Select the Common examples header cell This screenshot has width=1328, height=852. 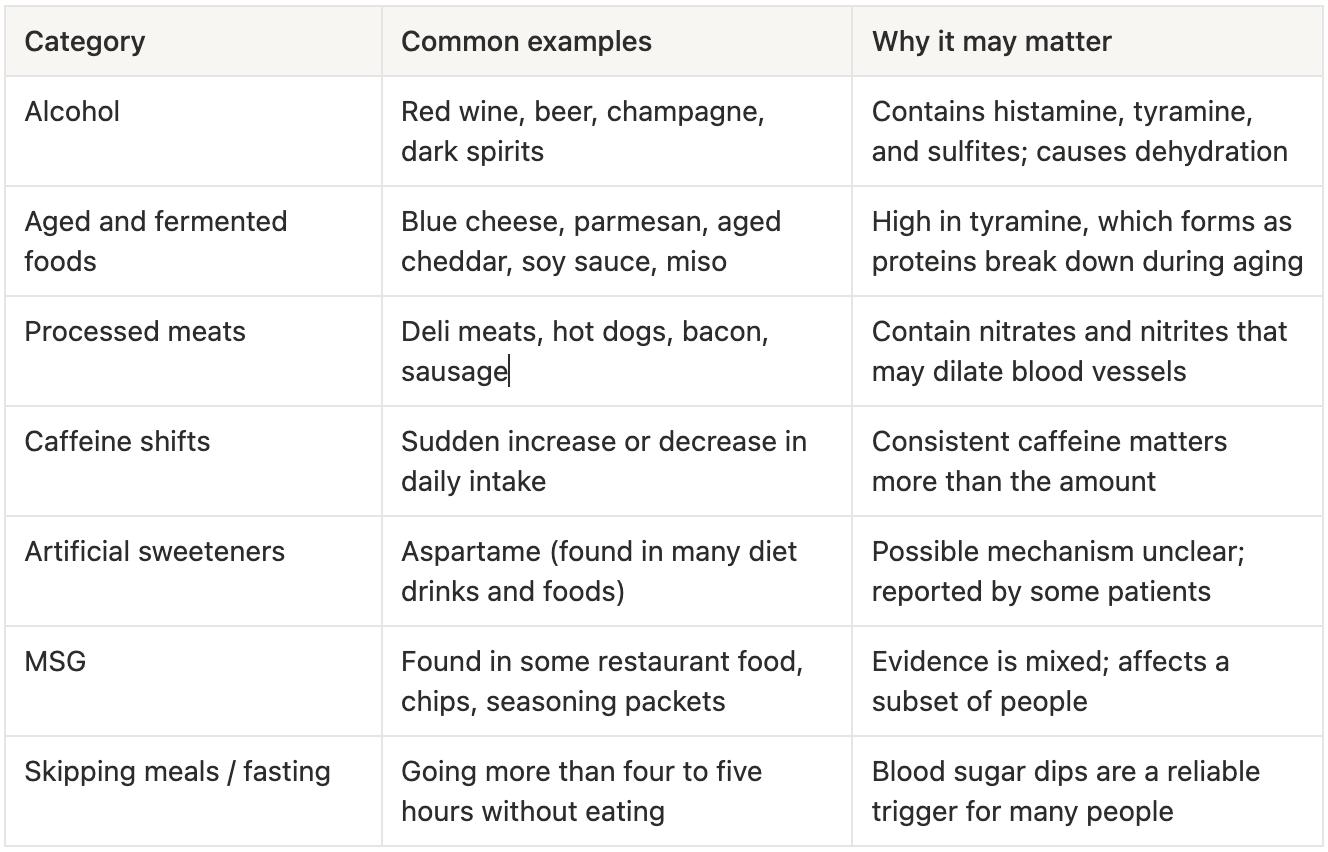coord(617,41)
